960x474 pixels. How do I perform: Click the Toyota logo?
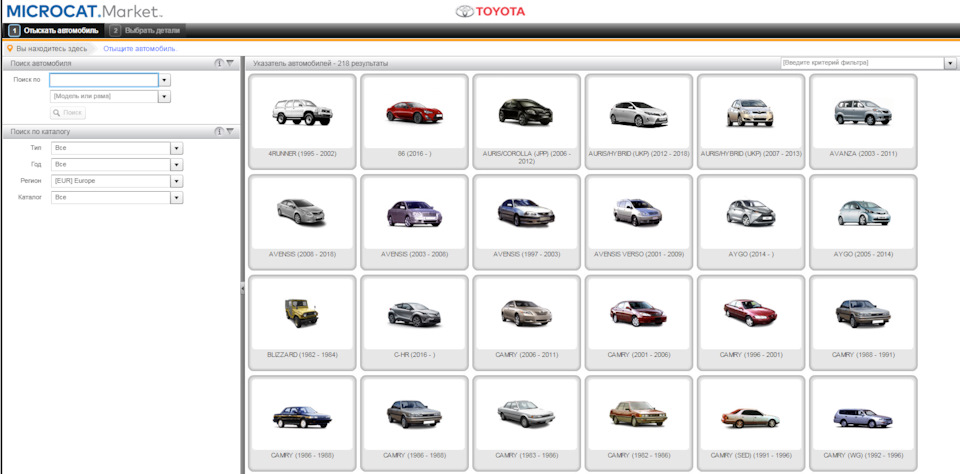(490, 11)
